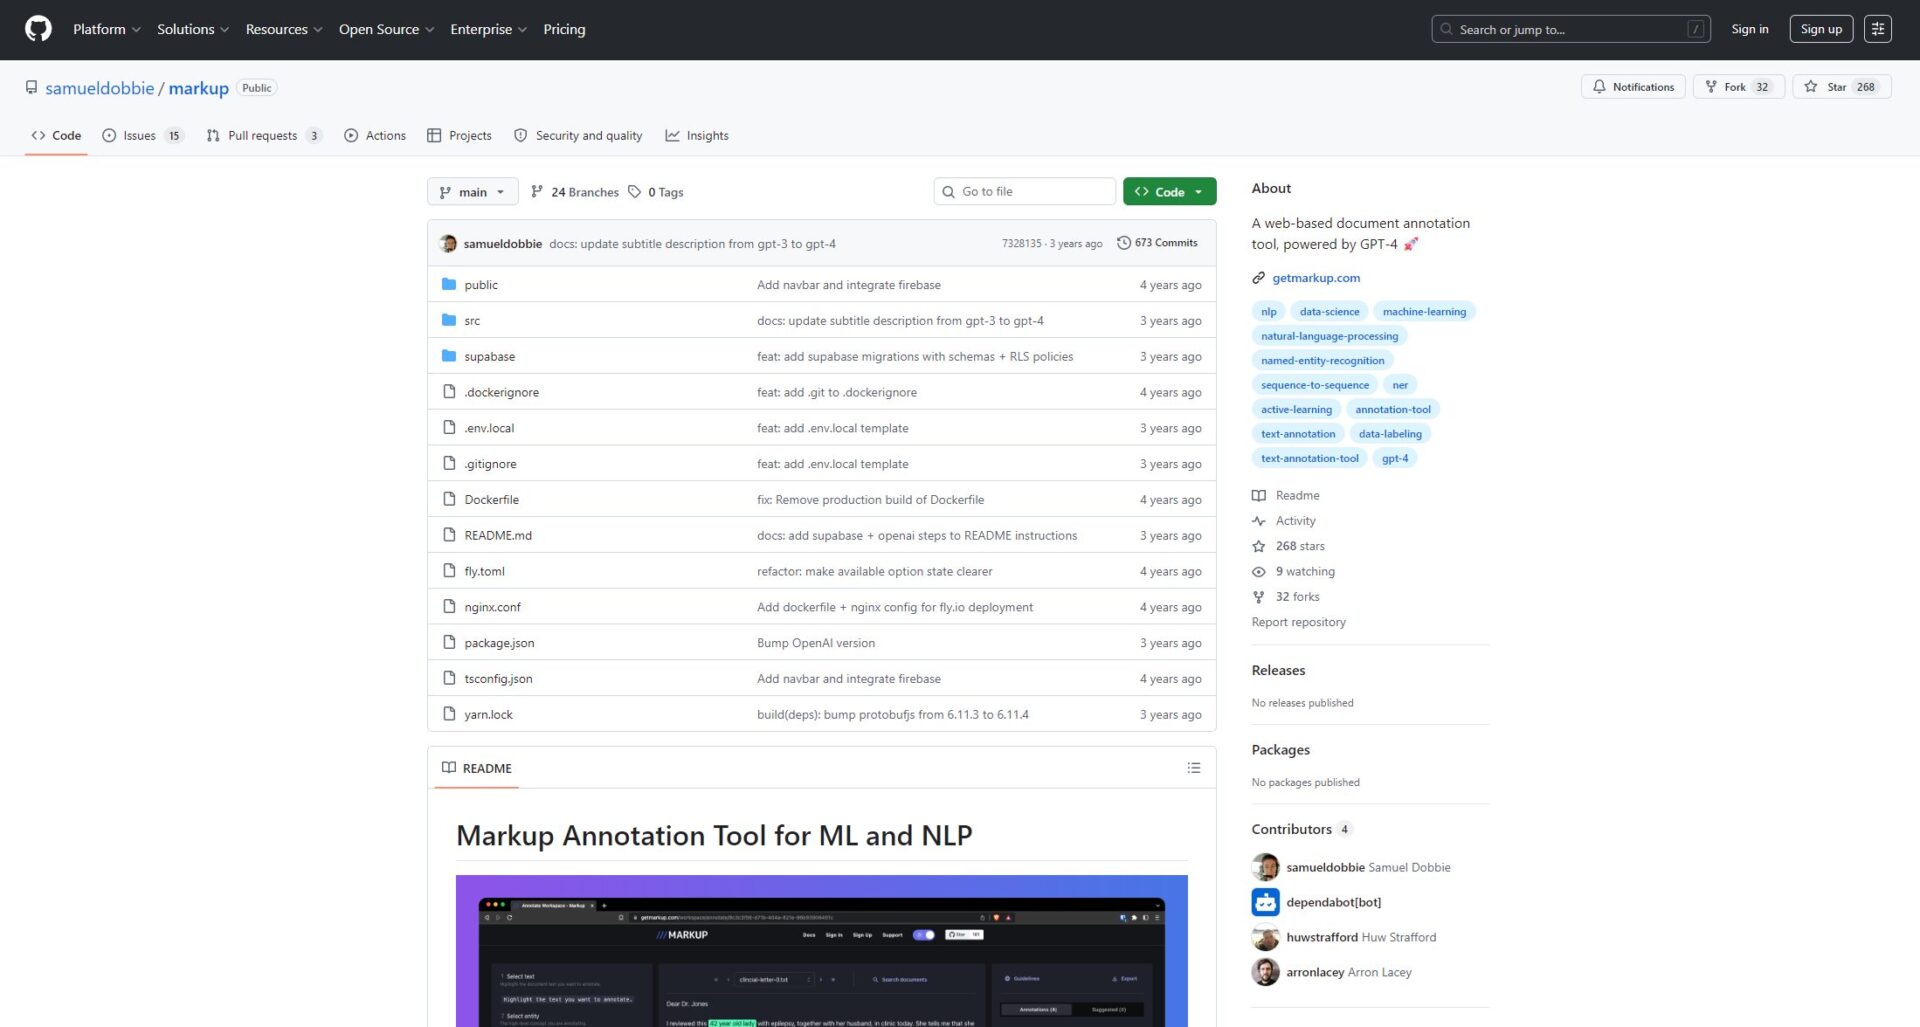
Task: Click the Search or jump to field
Action: (x=1571, y=29)
